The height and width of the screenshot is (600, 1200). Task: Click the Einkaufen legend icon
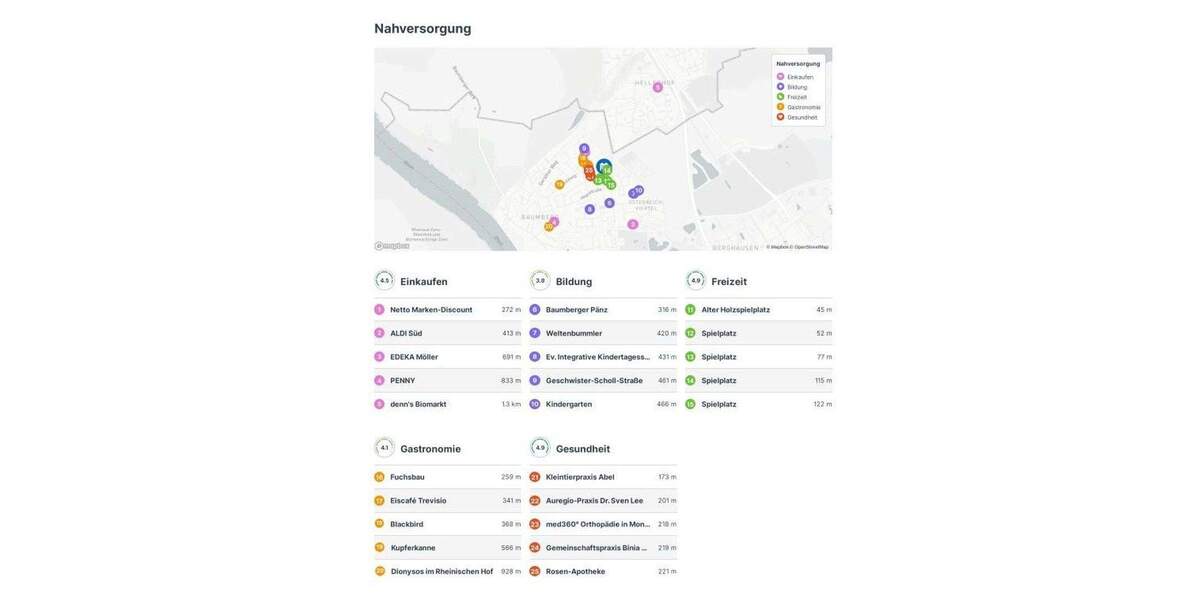click(778, 74)
